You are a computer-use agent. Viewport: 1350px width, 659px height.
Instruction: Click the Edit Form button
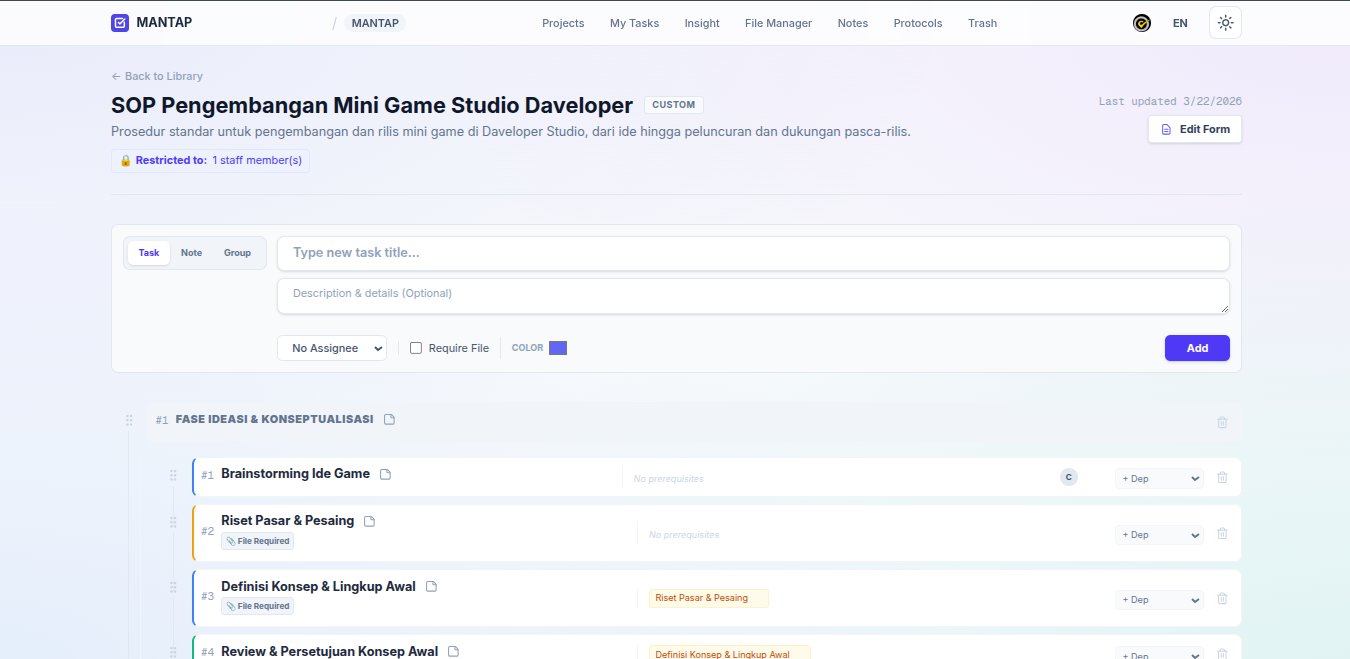[1195, 129]
